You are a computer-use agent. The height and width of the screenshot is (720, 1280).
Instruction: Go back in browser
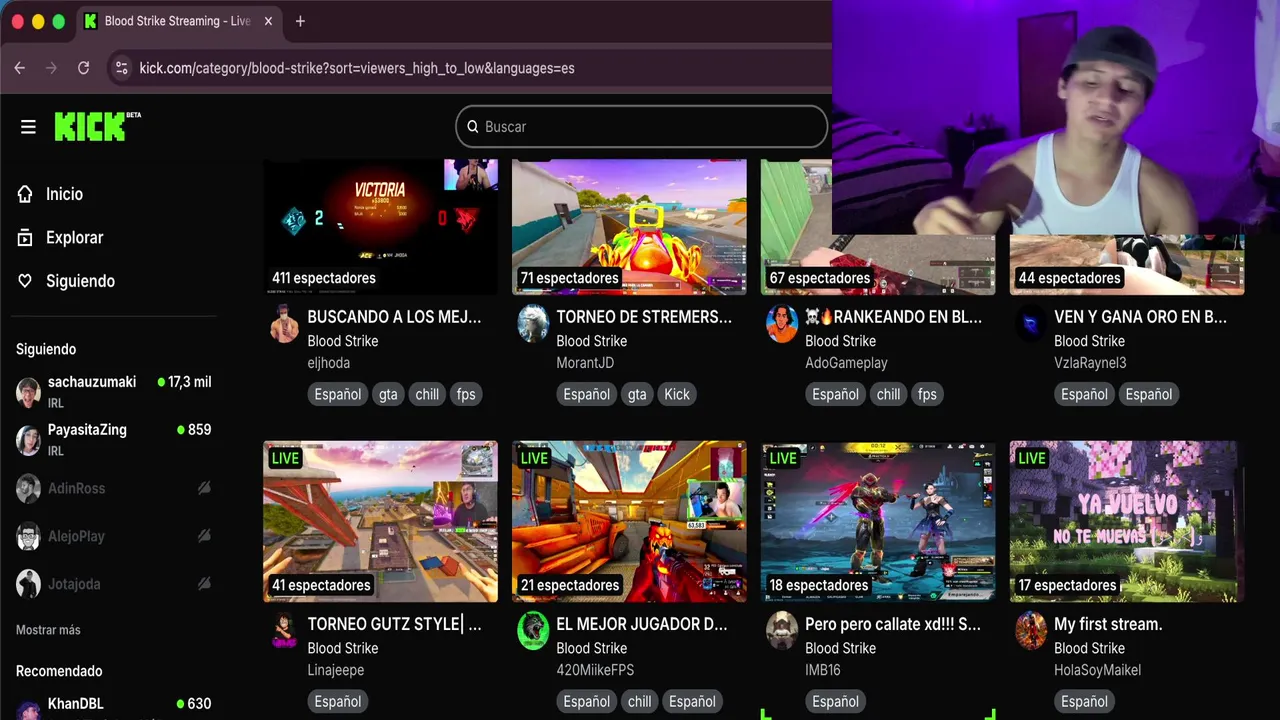tap(20, 68)
